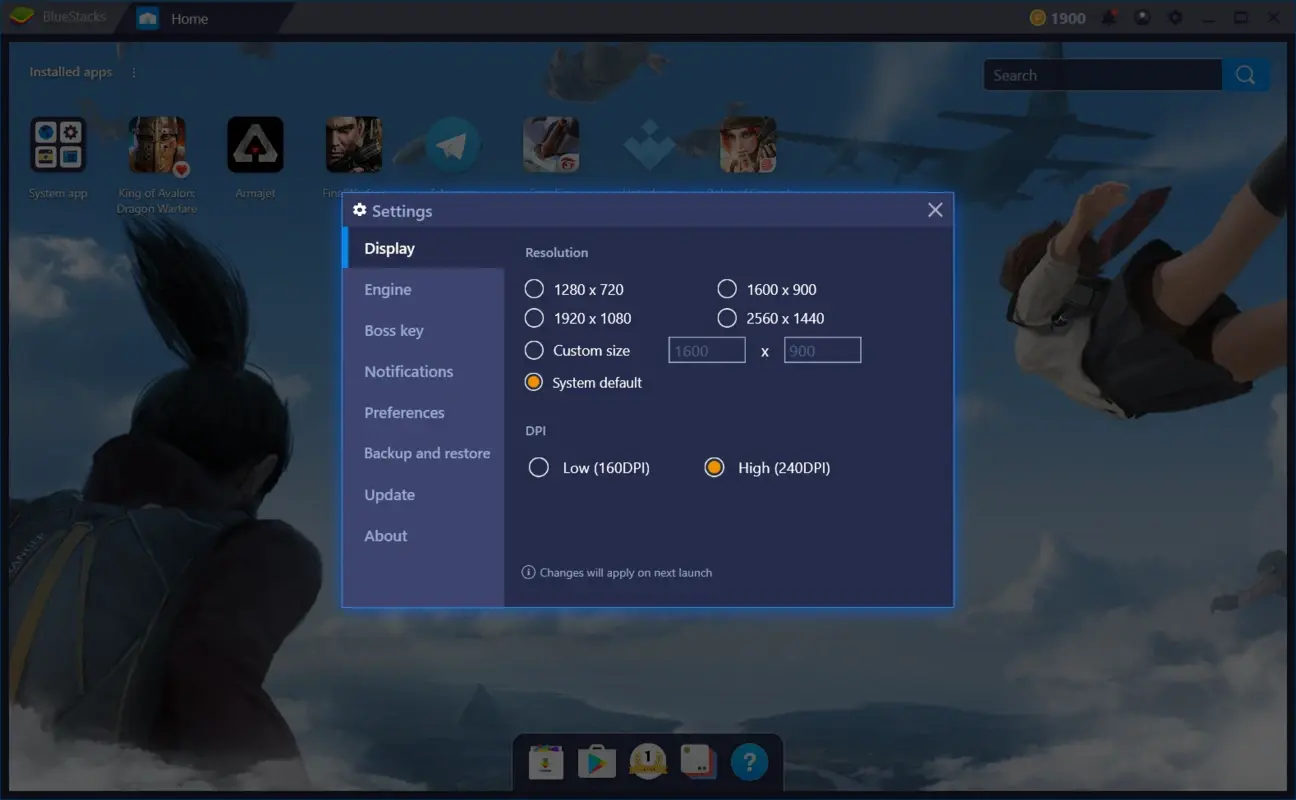
Task: Choose Custom size resolution option
Action: (535, 350)
